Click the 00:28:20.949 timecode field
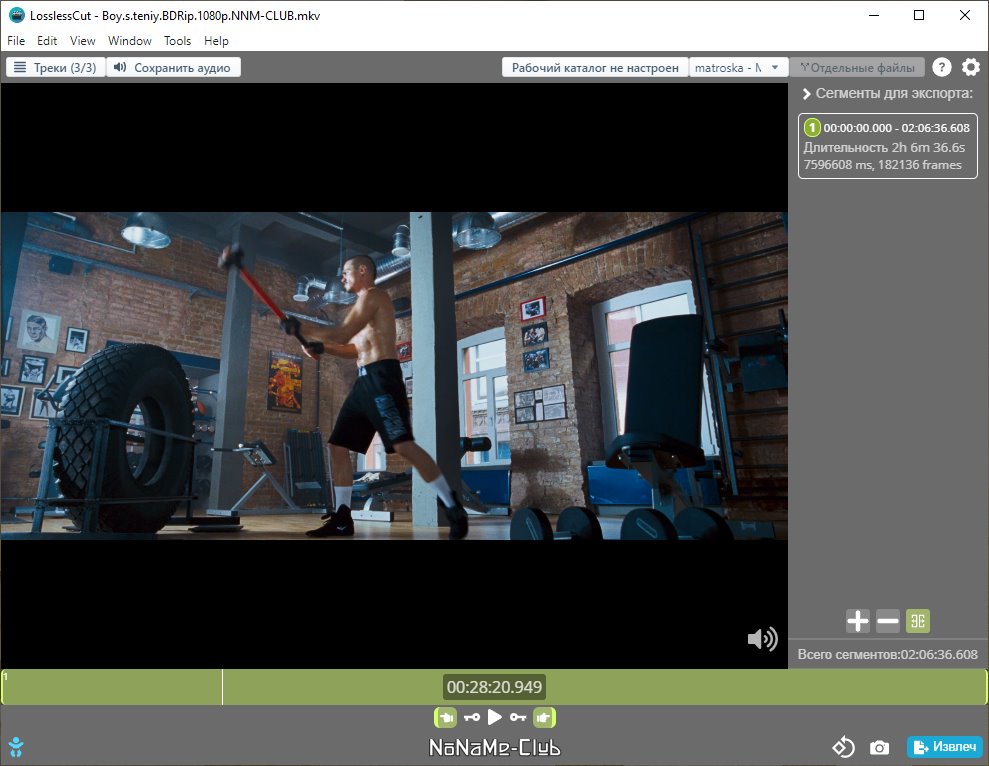Screen dimensions: 989x766 pos(494,687)
